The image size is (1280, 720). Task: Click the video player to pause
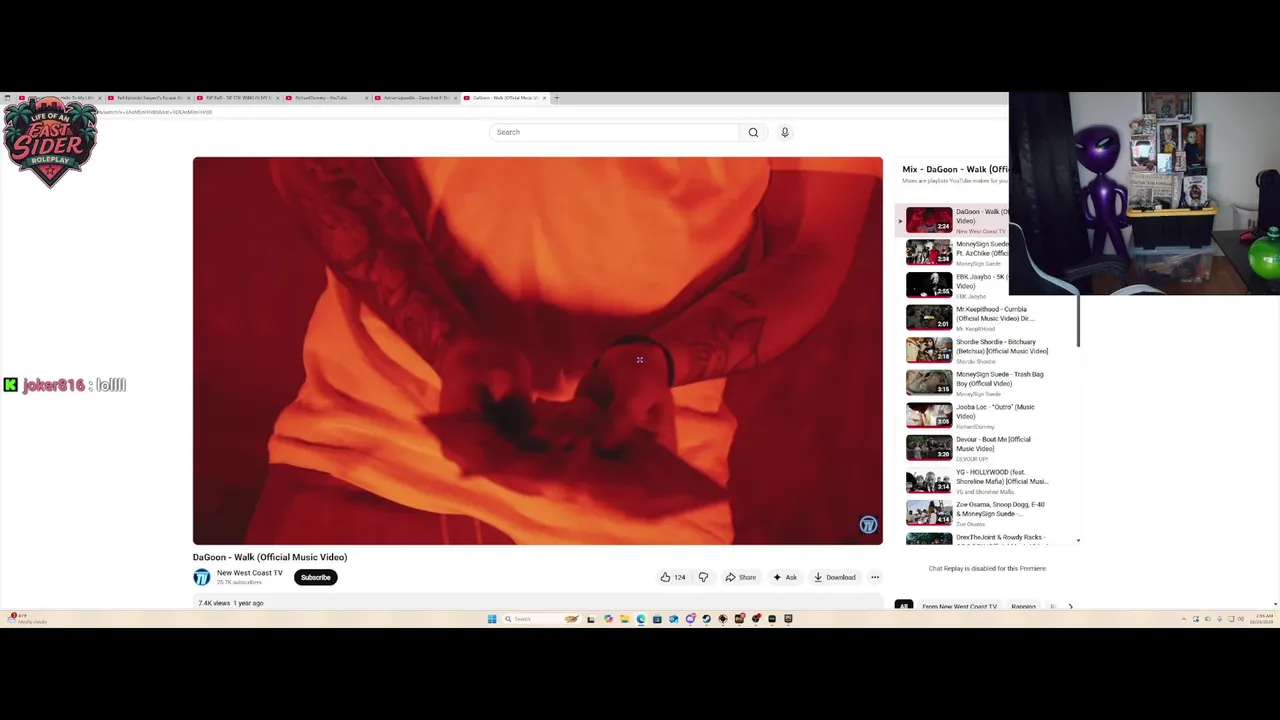538,350
